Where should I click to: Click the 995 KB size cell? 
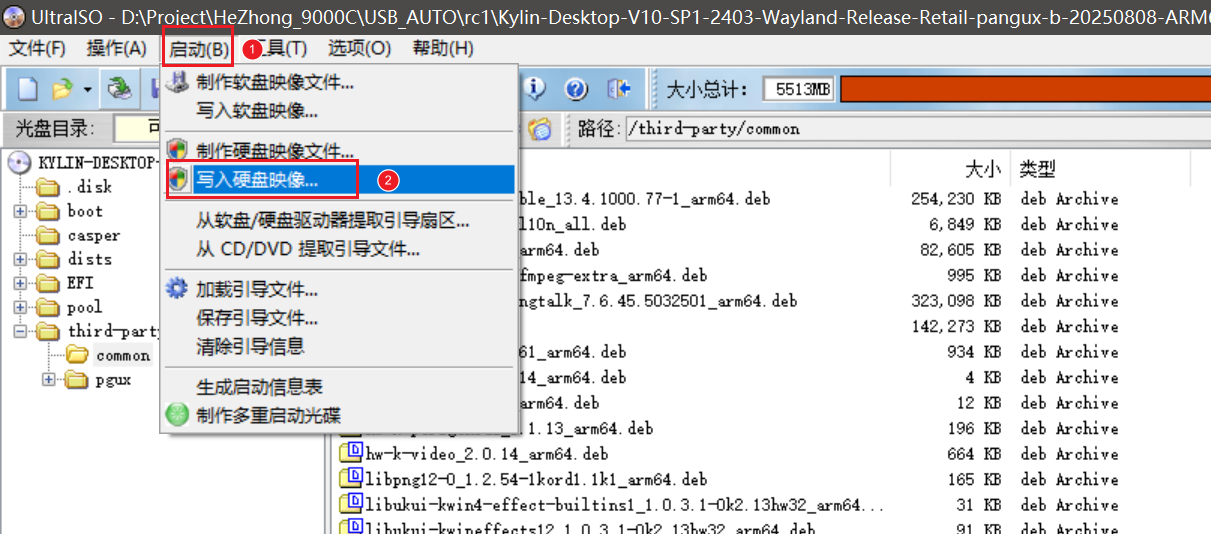(973, 276)
